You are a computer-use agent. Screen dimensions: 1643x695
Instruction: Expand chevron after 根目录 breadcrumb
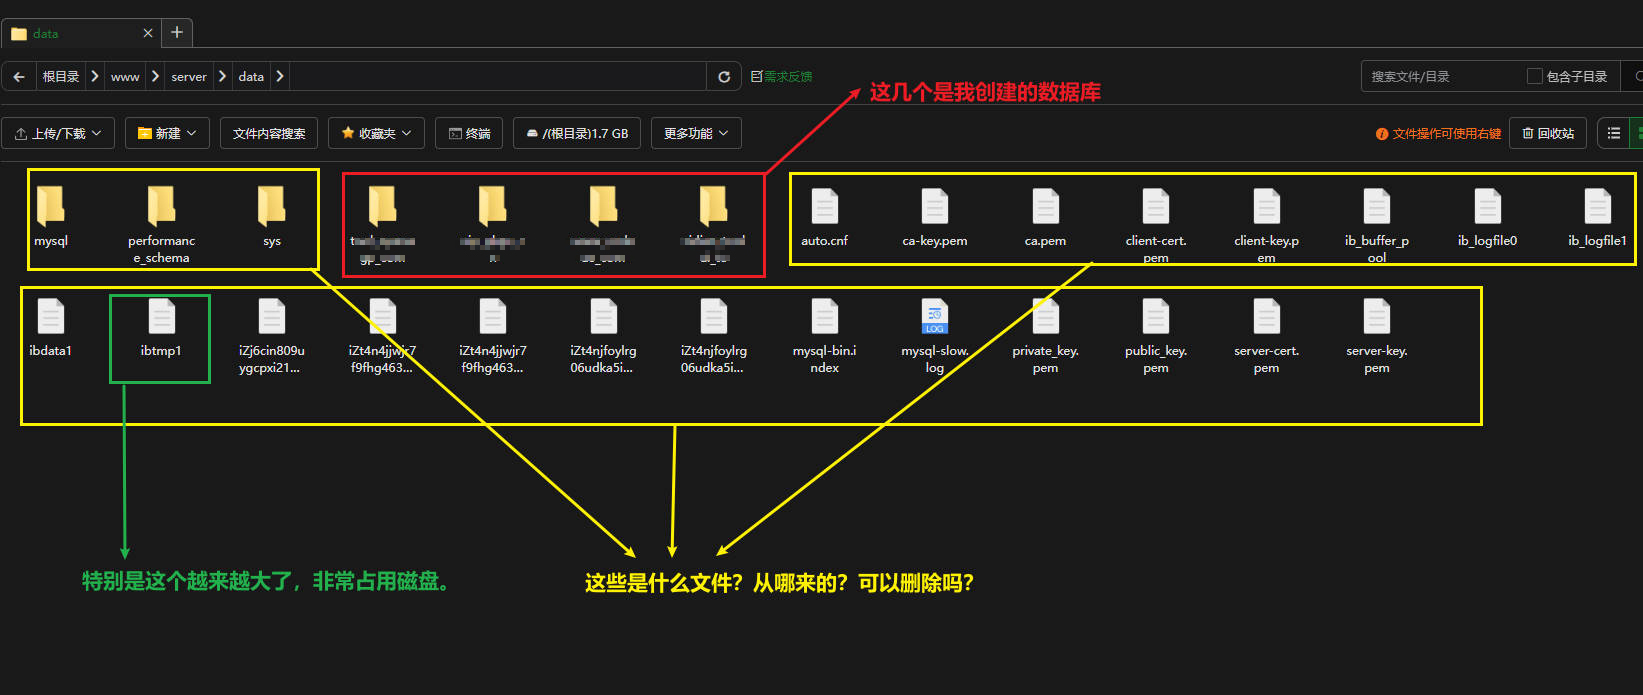click(95, 76)
